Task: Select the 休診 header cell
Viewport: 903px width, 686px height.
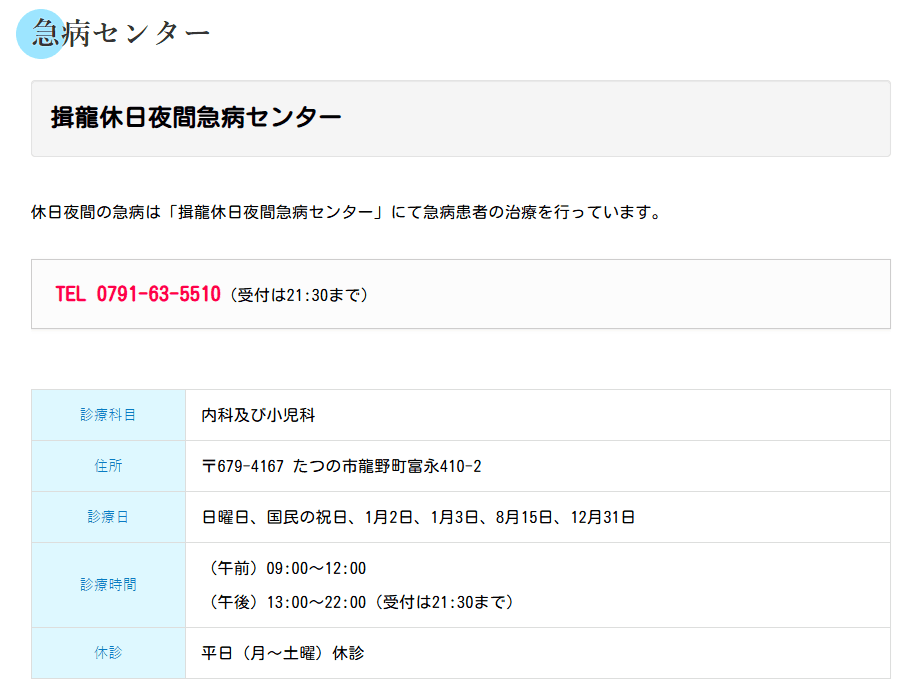Action: coord(108,653)
